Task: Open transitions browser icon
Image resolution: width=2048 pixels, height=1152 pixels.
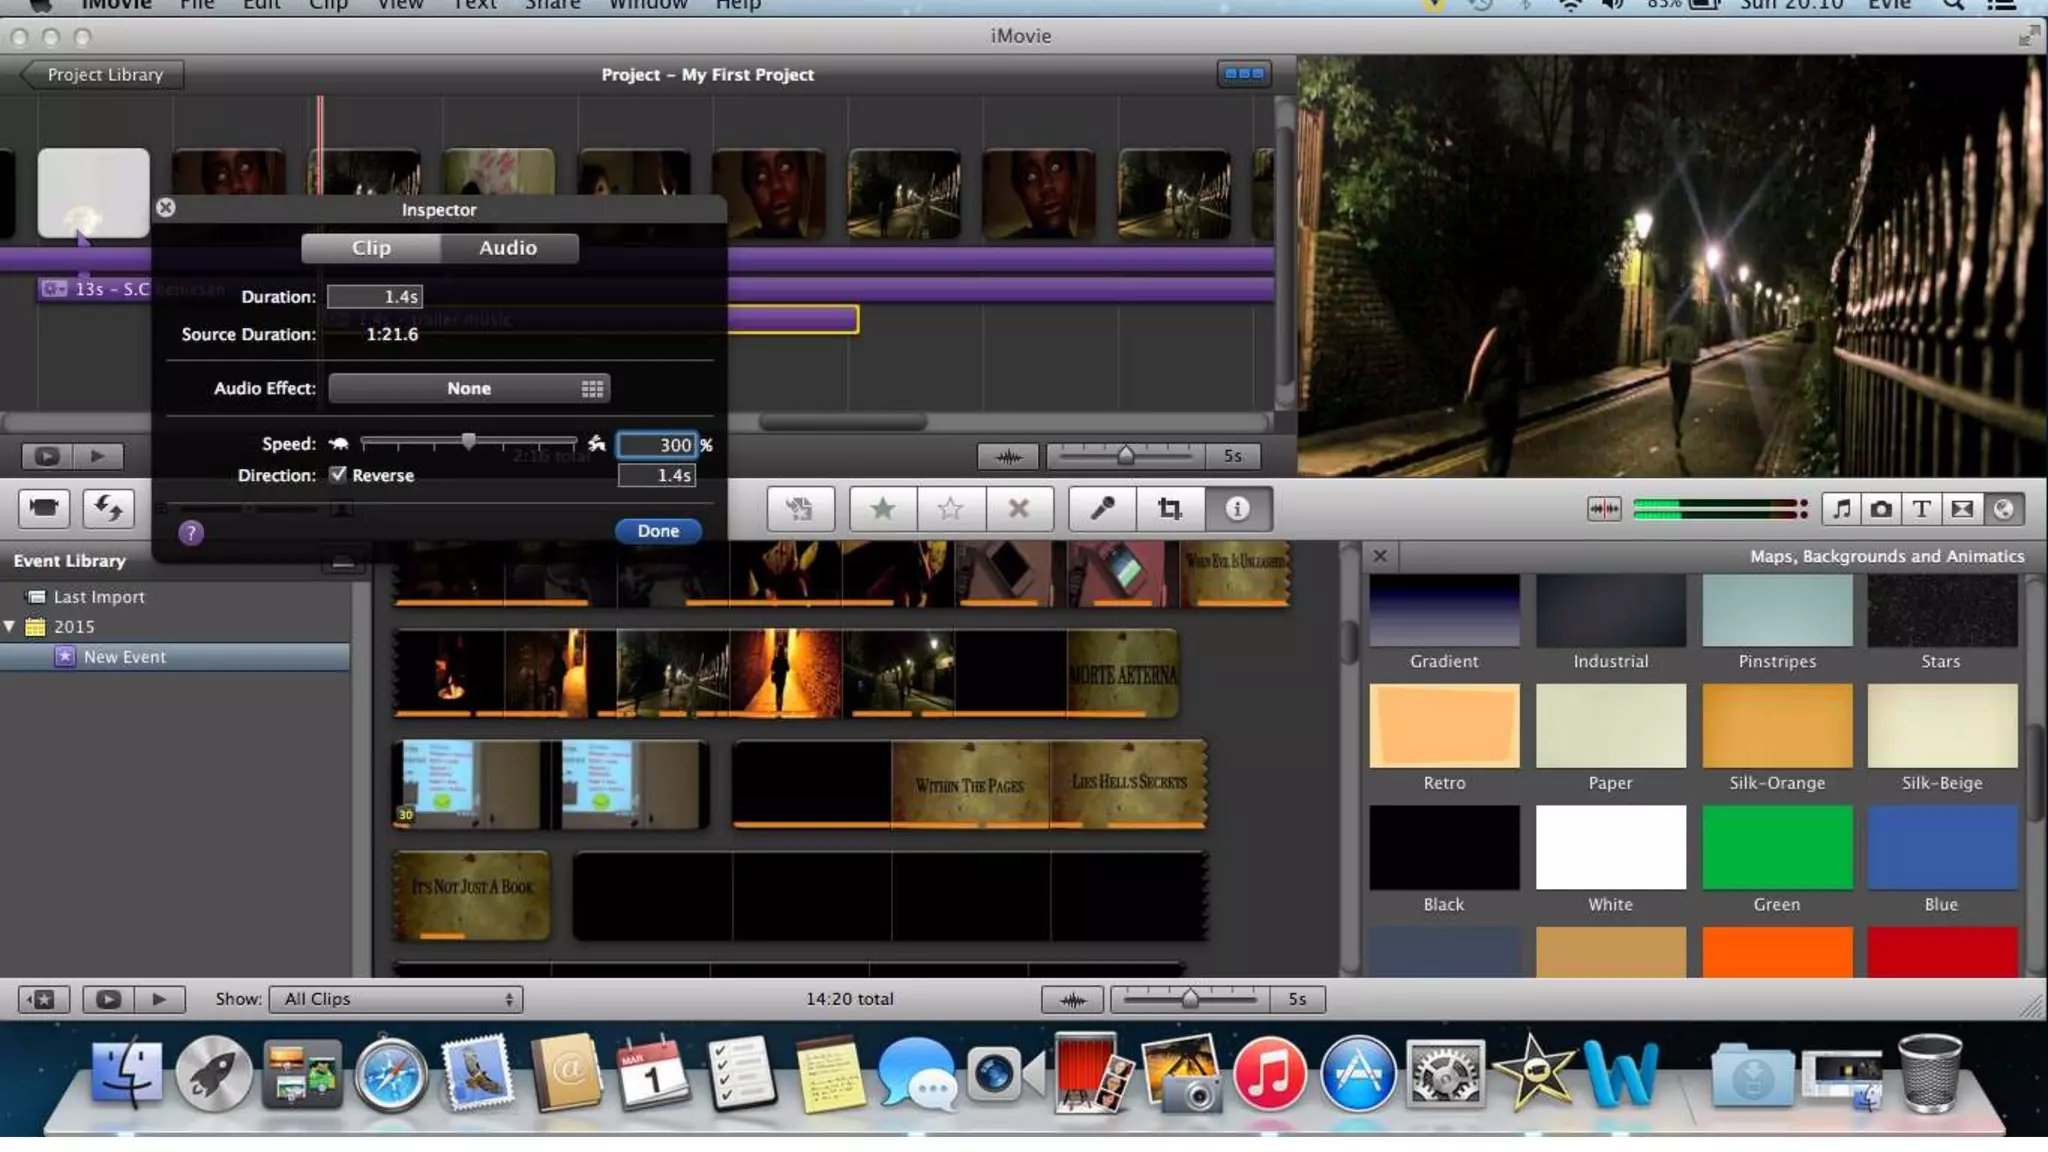Action: 1963,509
